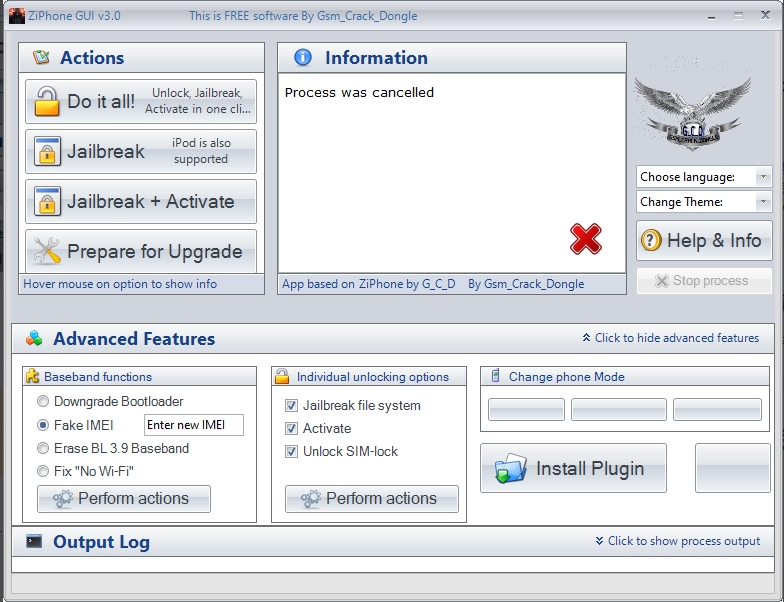Click the Advanced Features colored cubes icon

pos(34,338)
